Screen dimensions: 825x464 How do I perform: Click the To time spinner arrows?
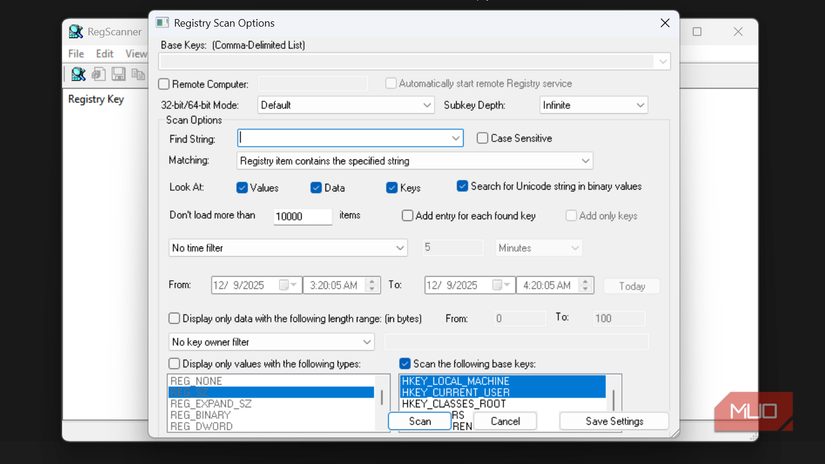585,285
